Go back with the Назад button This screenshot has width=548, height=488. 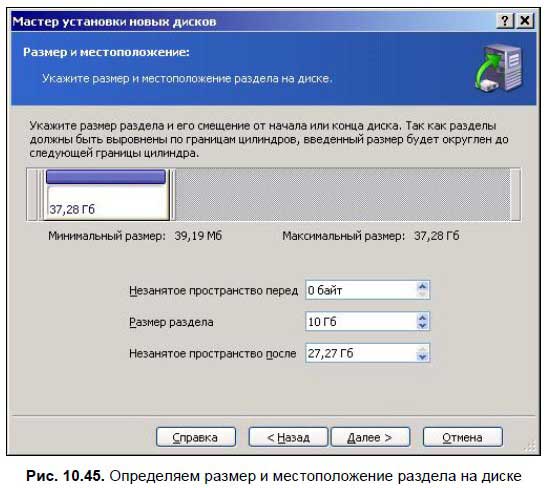pos(288,437)
